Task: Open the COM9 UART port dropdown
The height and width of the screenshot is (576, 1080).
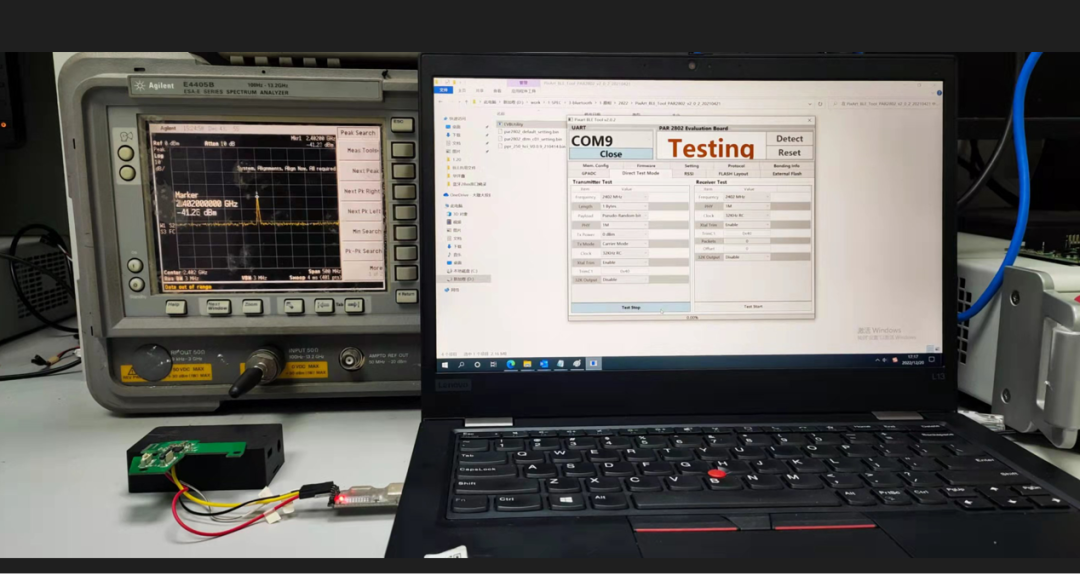Action: click(x=610, y=139)
